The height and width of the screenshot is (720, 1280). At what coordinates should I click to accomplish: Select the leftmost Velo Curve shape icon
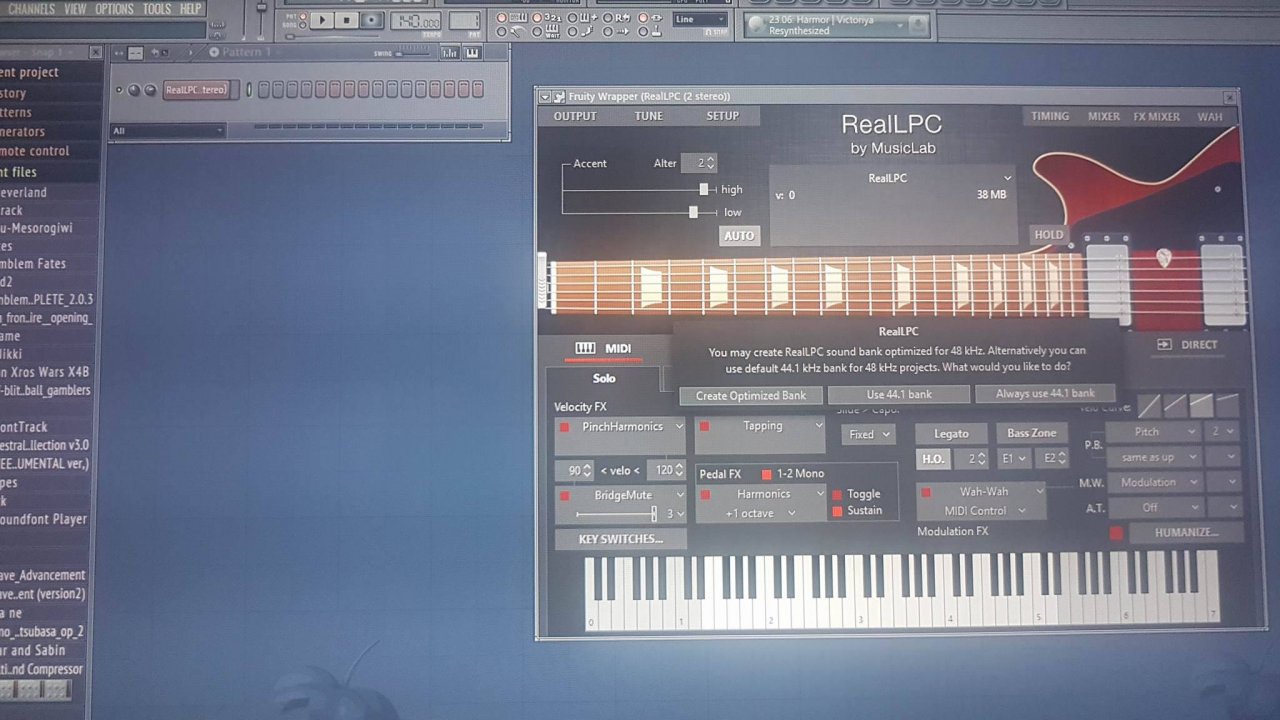(x=1149, y=405)
